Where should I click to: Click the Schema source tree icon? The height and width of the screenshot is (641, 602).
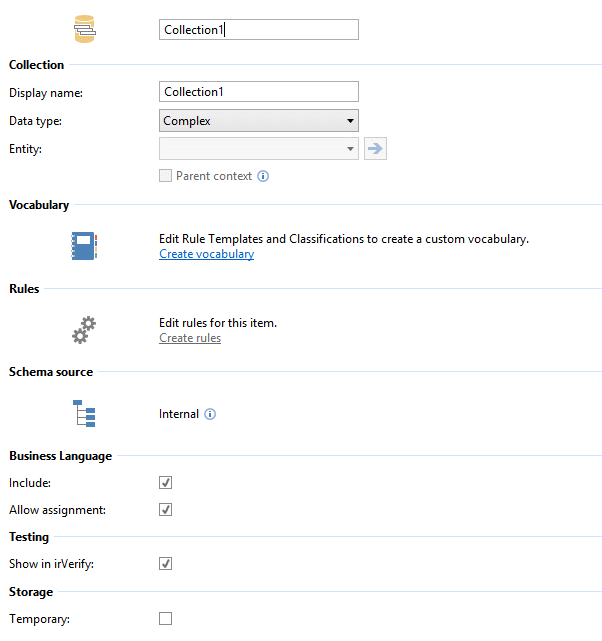coord(84,414)
